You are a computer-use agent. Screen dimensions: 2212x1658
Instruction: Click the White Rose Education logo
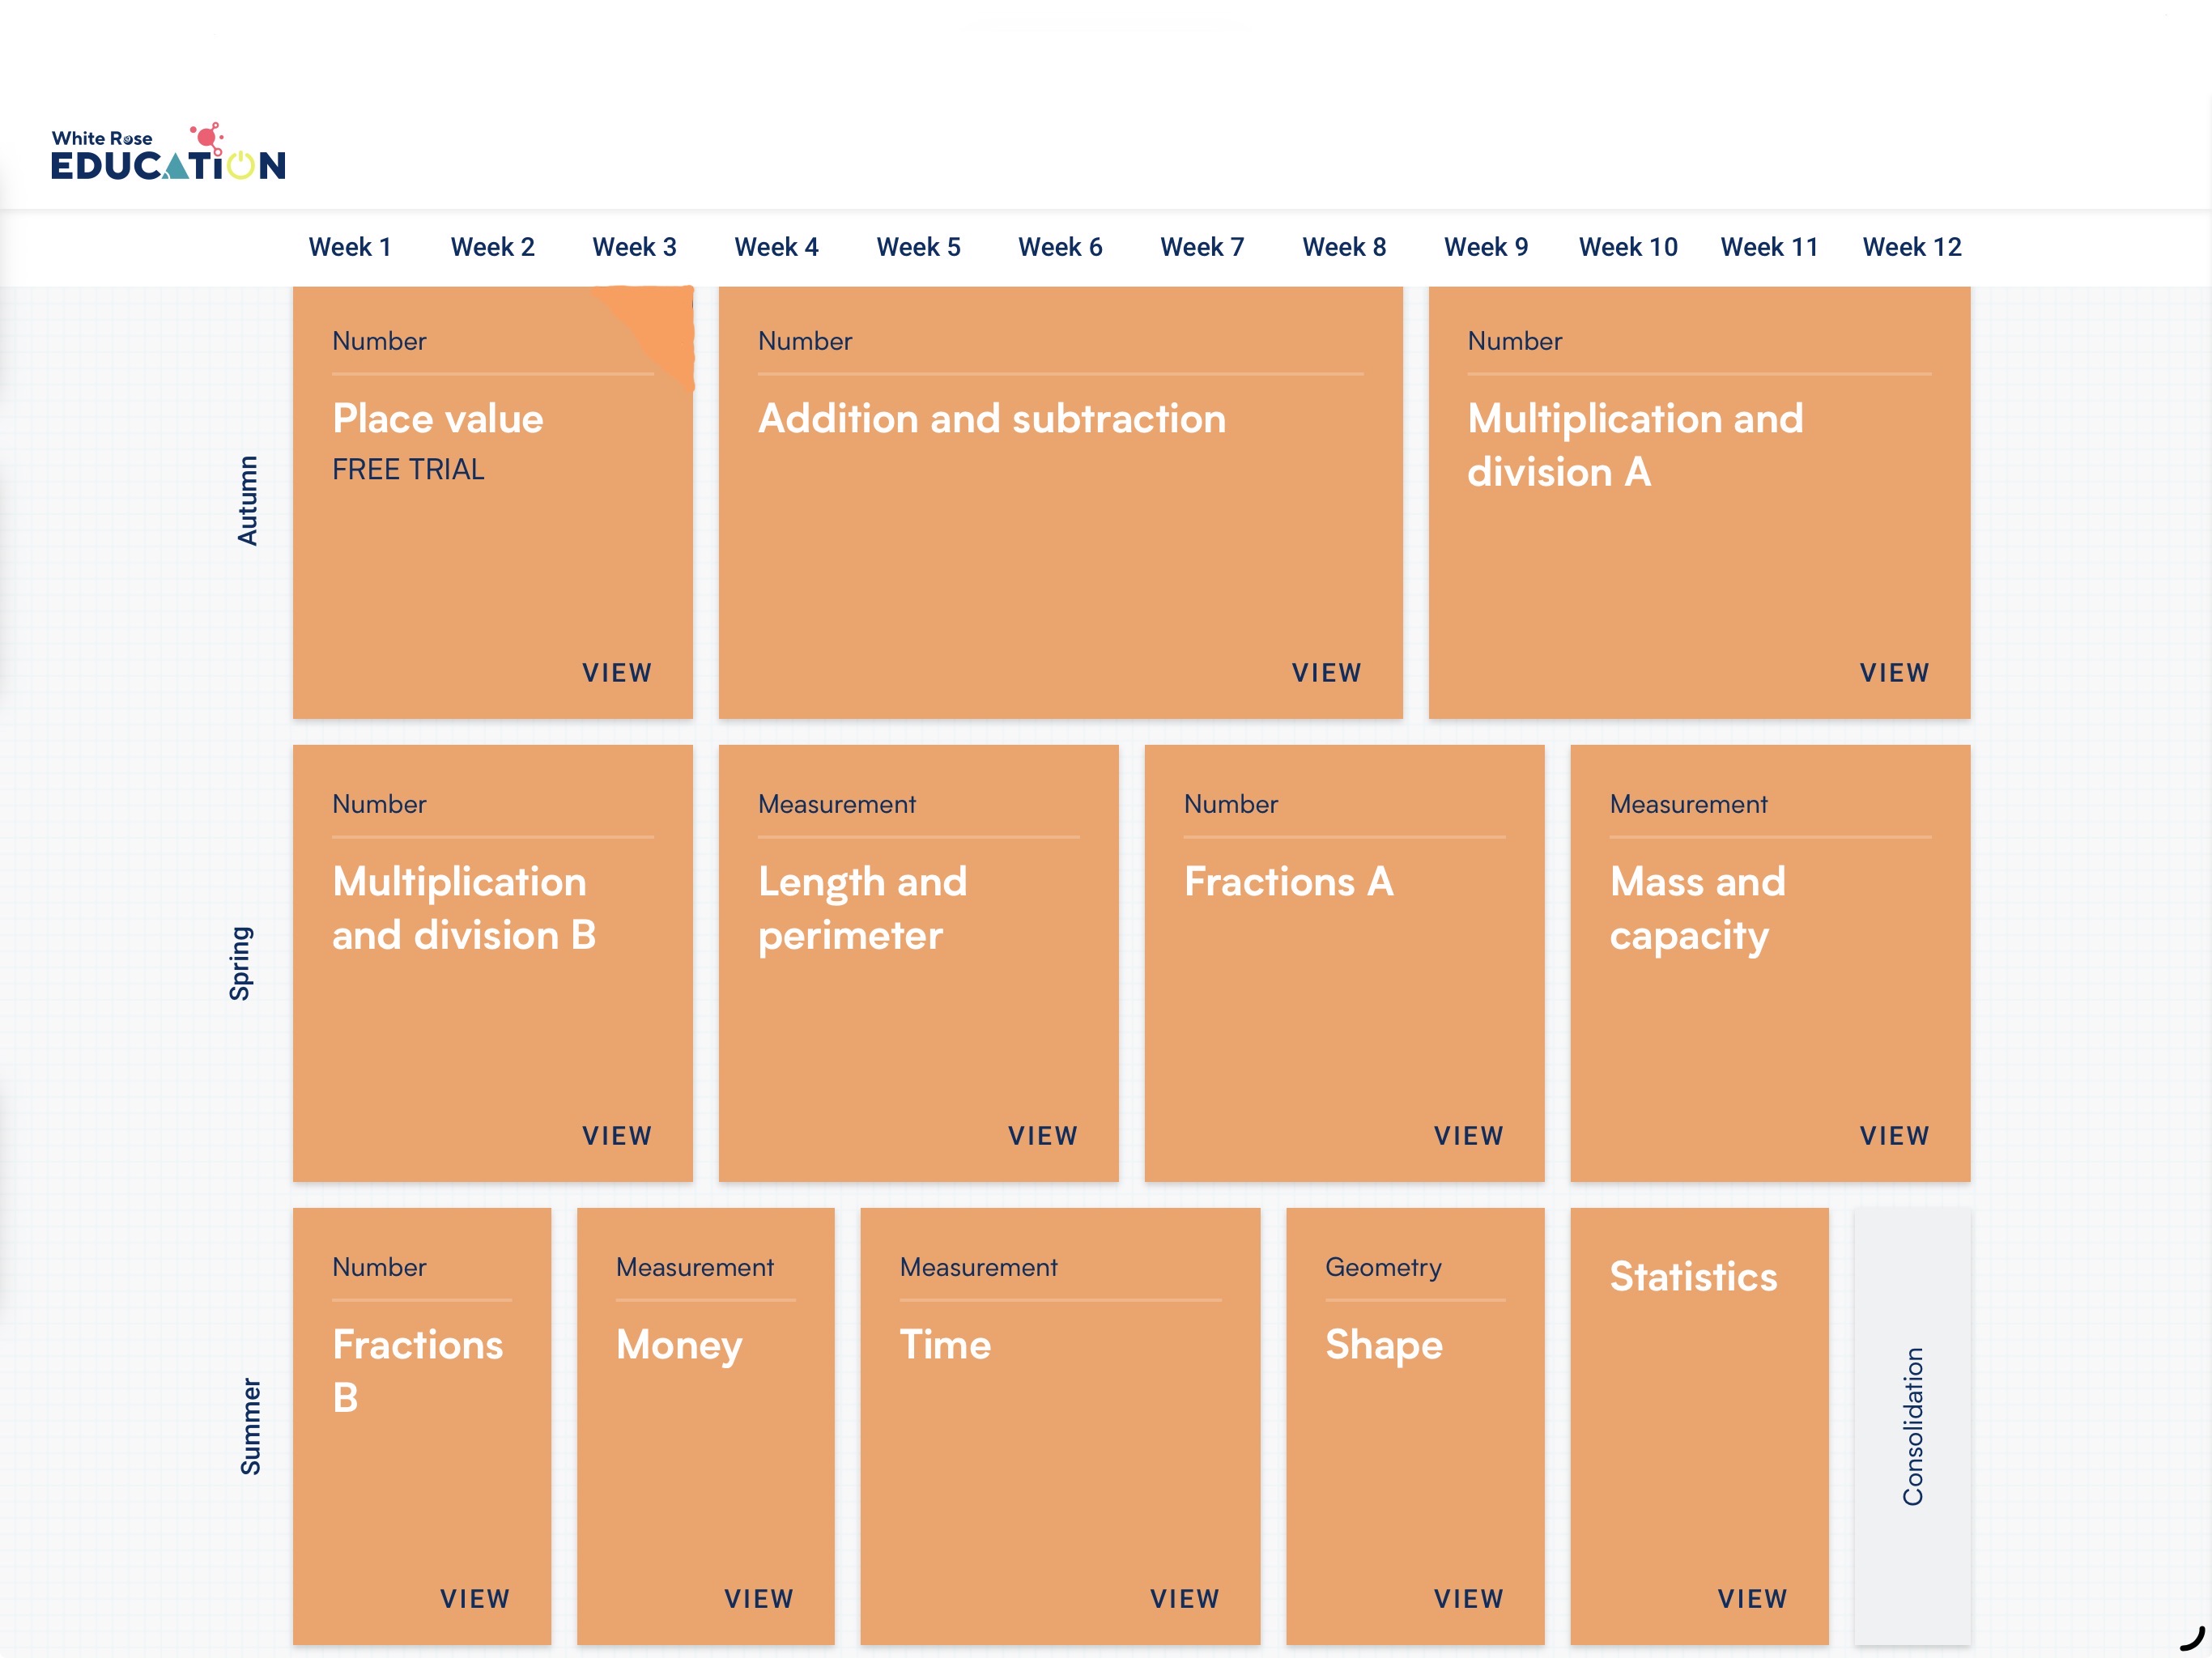click(x=168, y=152)
